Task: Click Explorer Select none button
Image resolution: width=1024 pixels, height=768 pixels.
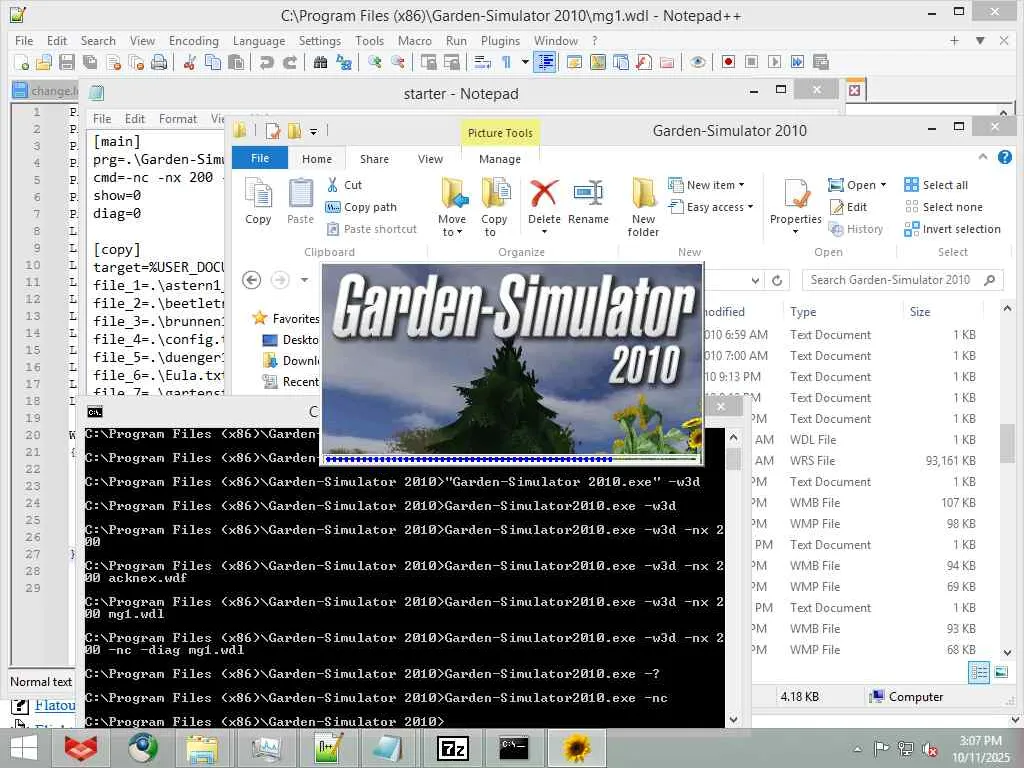Action: coord(944,207)
